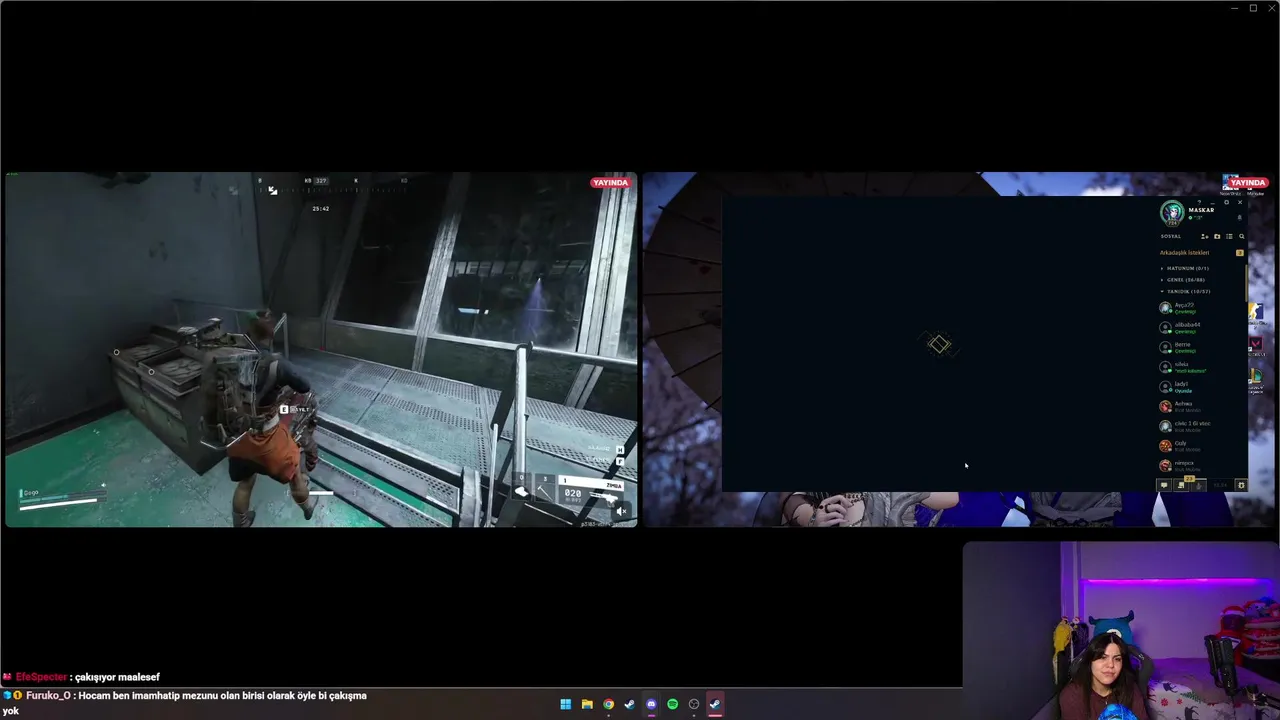Click the new folder icon in social panel
Screen dimensions: 1280x720
[1217, 236]
